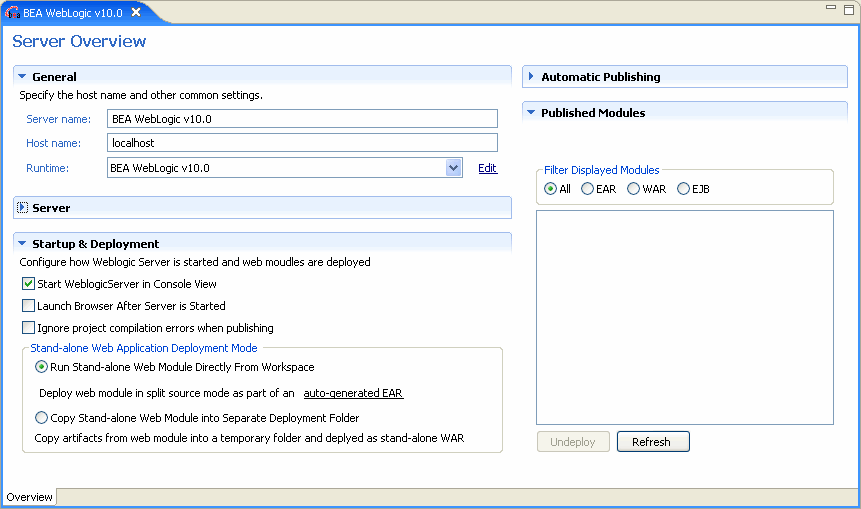The width and height of the screenshot is (861, 509).
Task: Click the Server name input field
Action: click(x=302, y=119)
